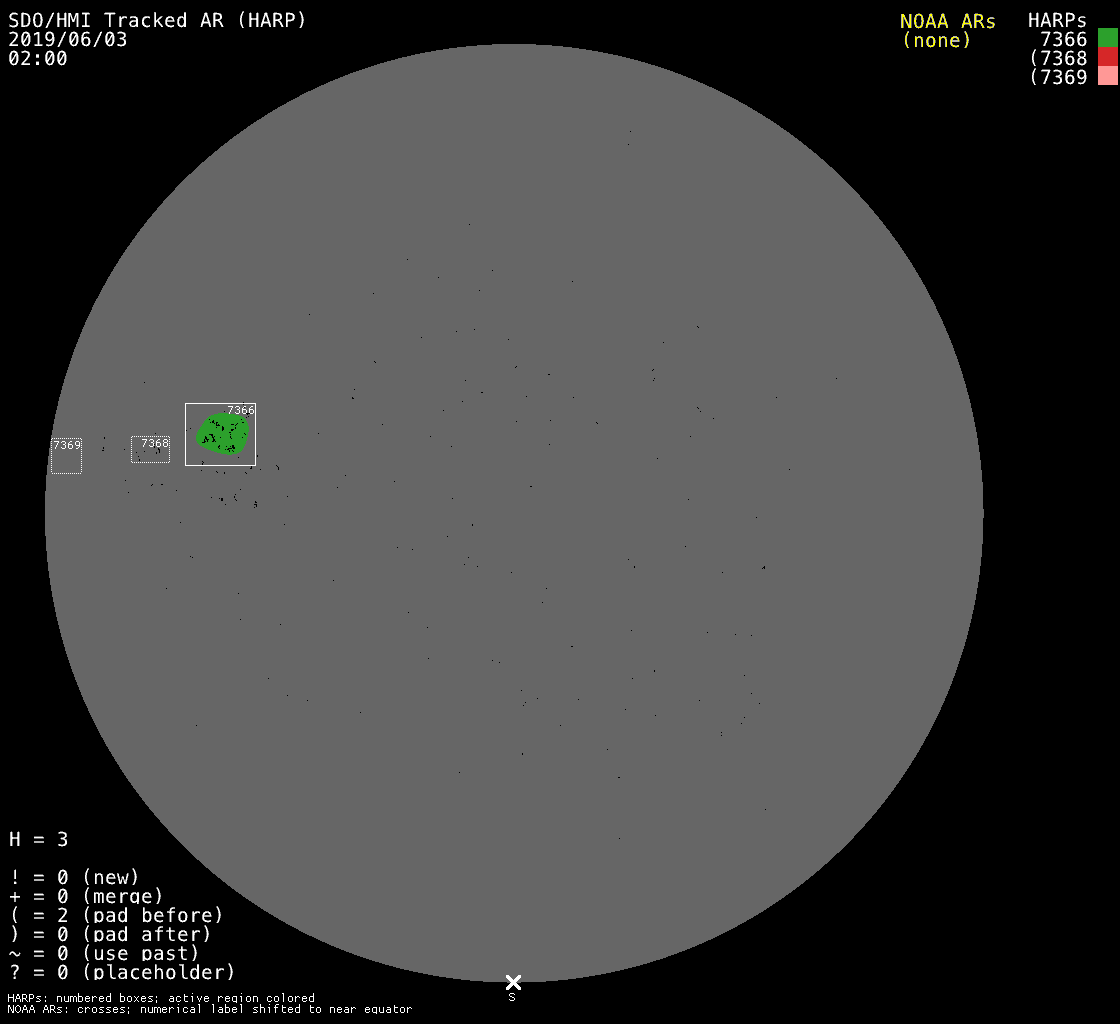Select the 7366 entry in HARPs list
This screenshot has height=1024, width=1120.
pos(1063,40)
